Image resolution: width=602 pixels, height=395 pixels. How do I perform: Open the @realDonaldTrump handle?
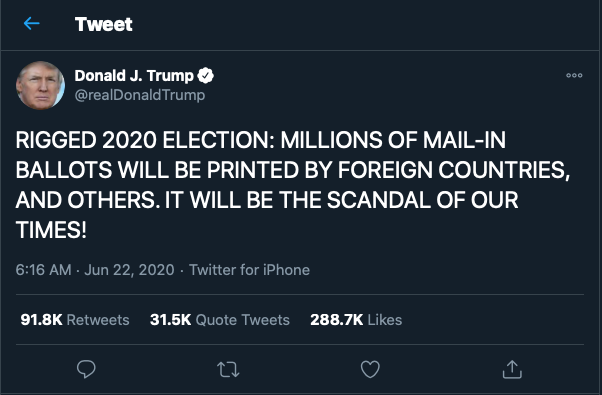click(140, 95)
